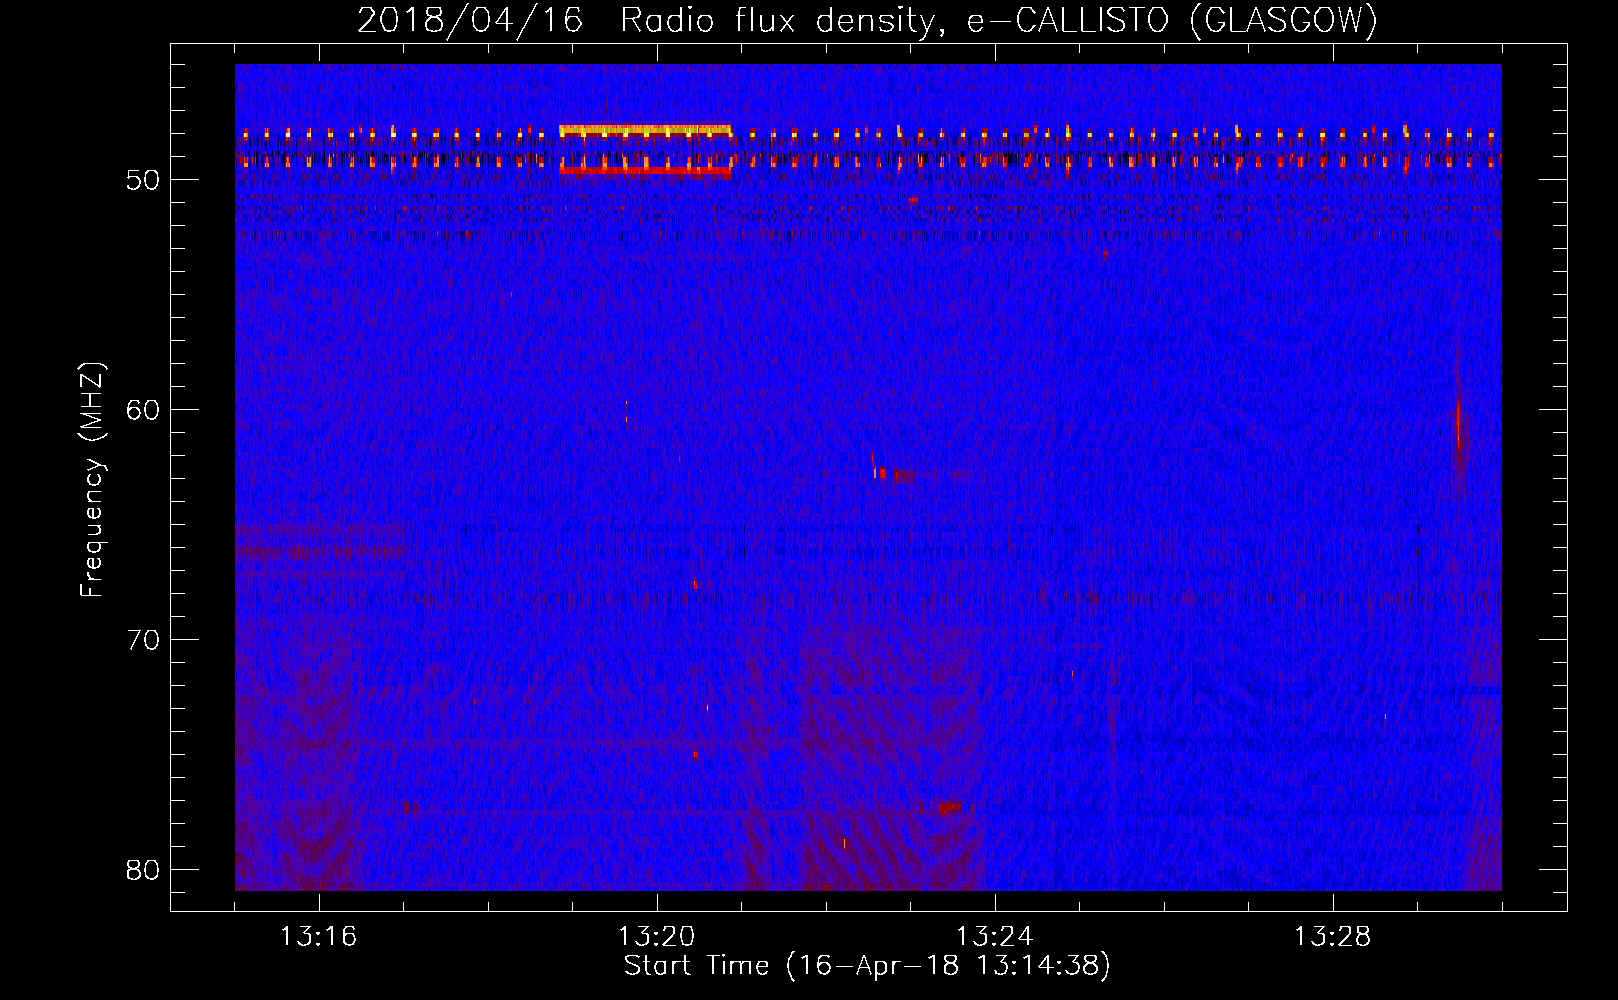1618x1000 pixels.
Task: Click the 'Start Time (16-Apr-18 13:14:38)' axis label
Action: click(x=867, y=966)
